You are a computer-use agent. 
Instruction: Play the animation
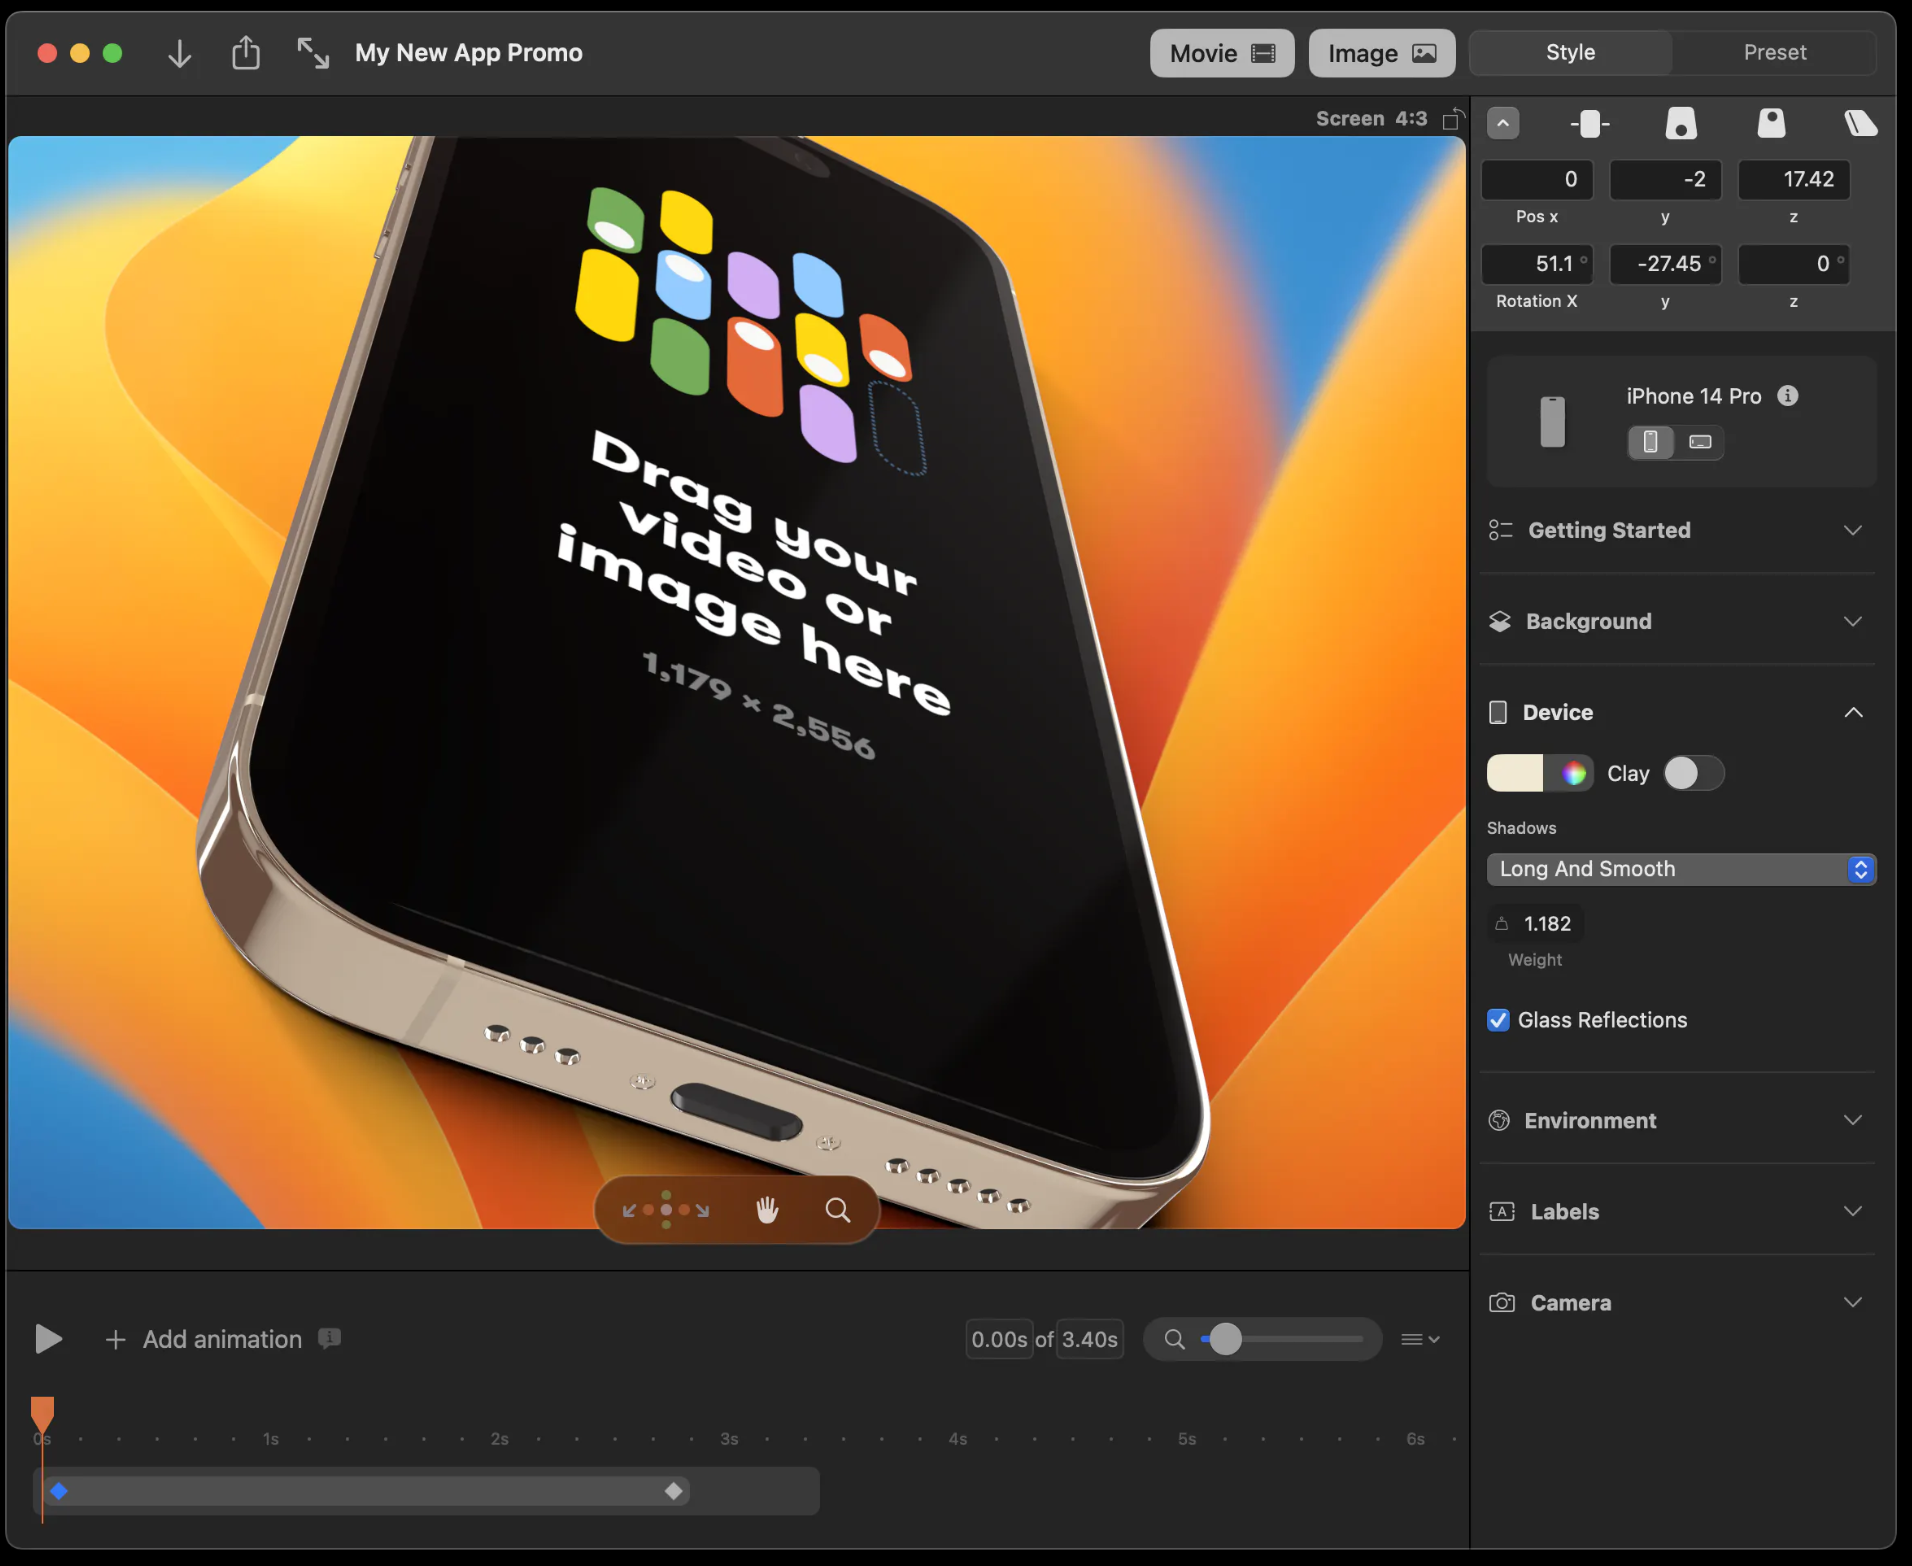click(48, 1338)
